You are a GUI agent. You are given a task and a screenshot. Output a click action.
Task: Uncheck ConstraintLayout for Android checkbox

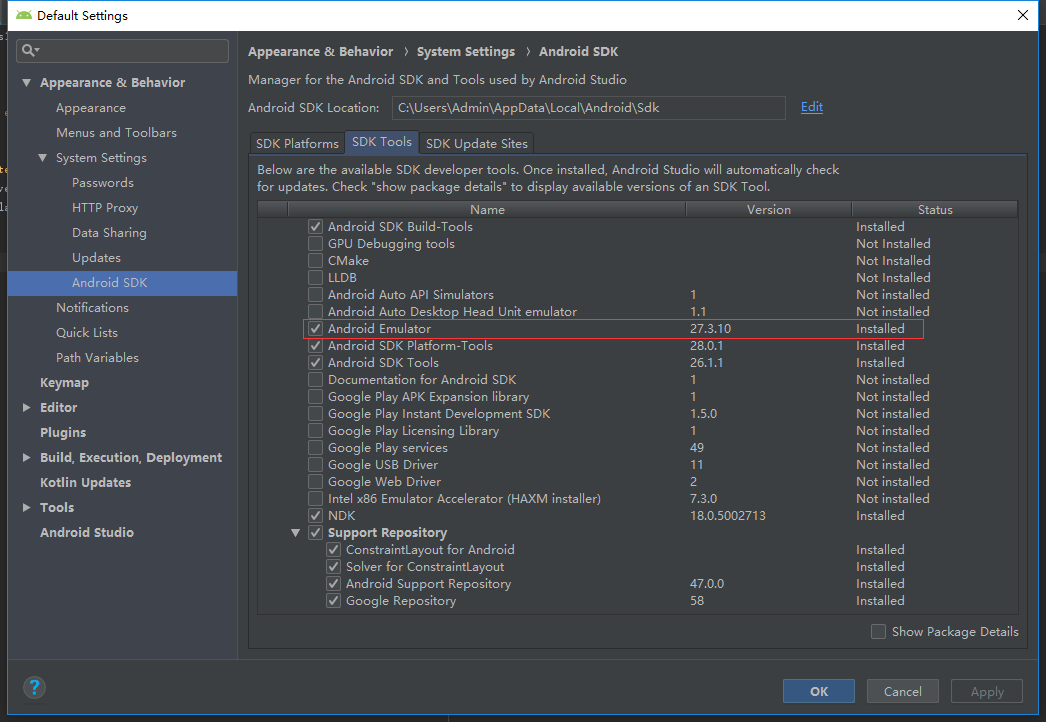(334, 550)
